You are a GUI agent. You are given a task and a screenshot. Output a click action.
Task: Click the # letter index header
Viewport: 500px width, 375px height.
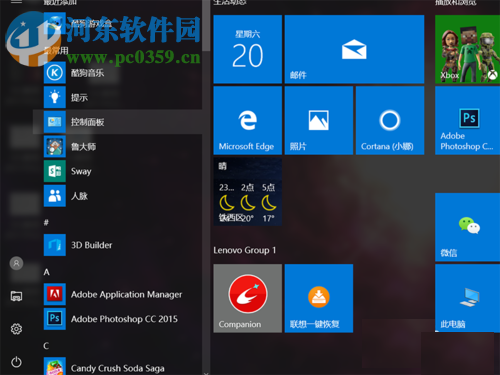click(x=46, y=222)
